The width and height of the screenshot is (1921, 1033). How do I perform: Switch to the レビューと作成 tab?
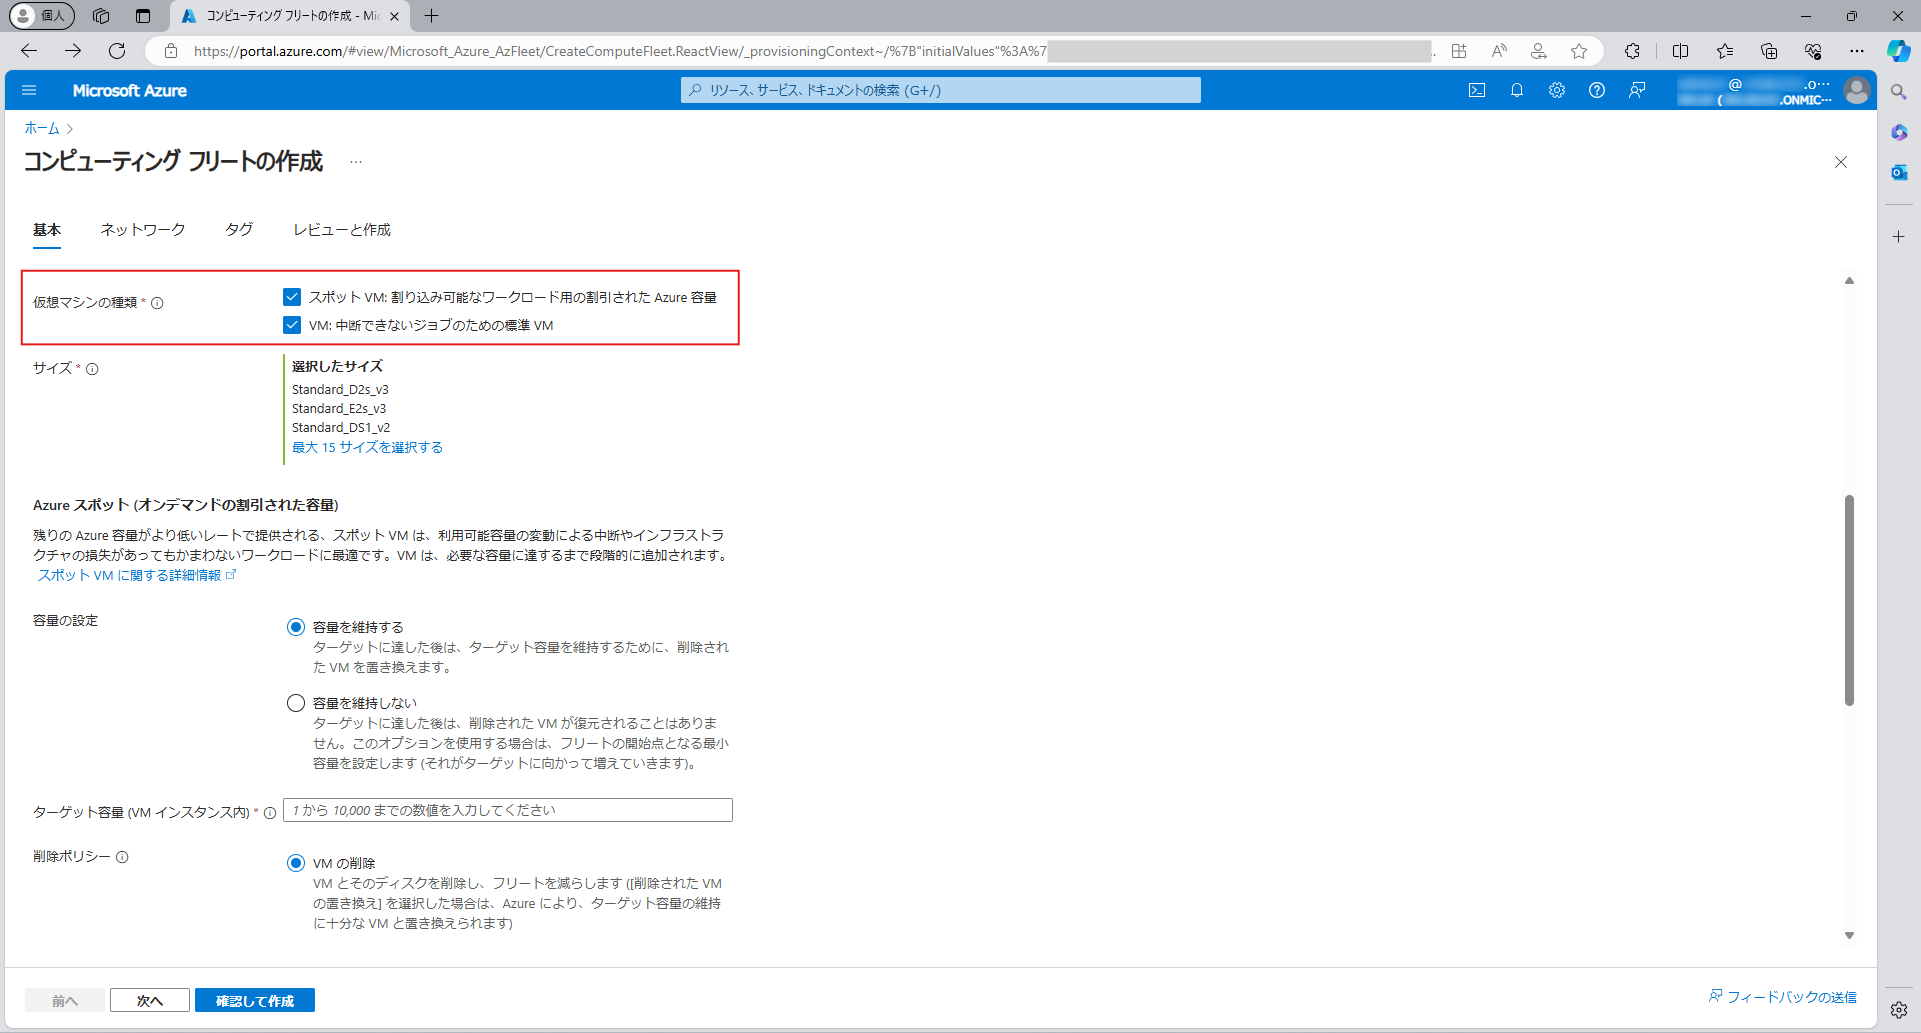coord(342,230)
